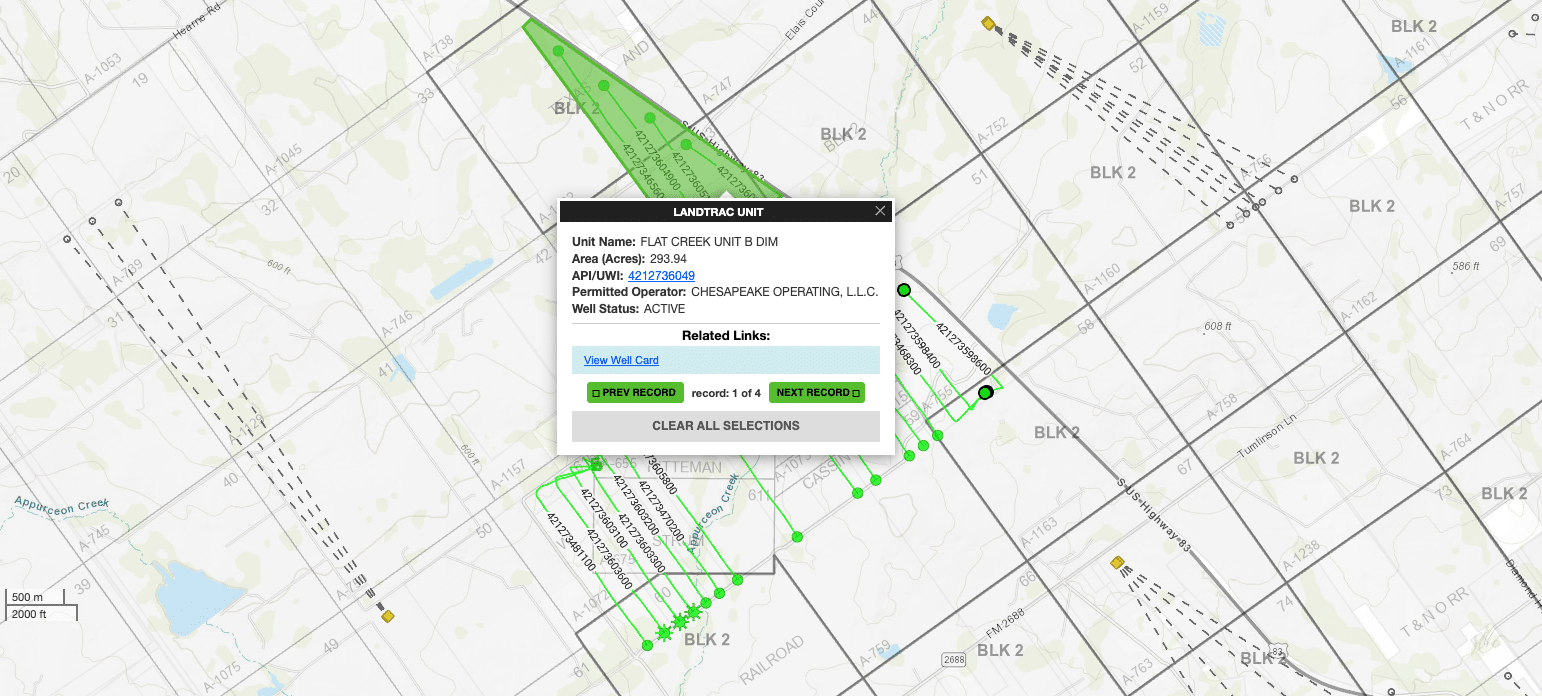Open the View Well Card link
Screen dimensions: 1542x696
coord(621,360)
